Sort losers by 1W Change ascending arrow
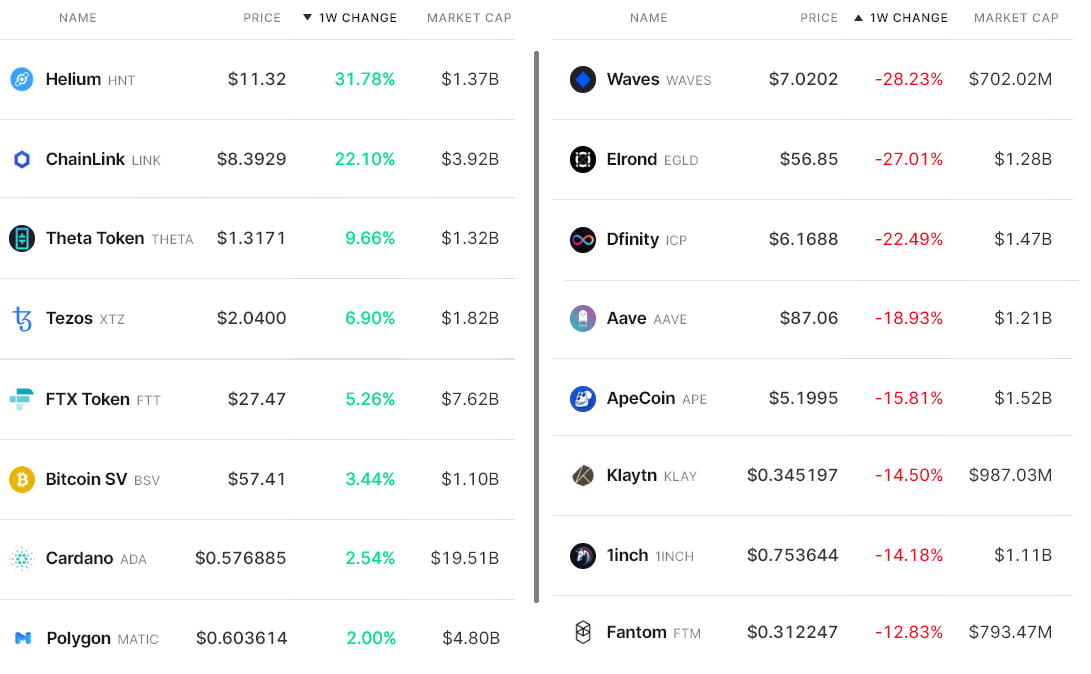This screenshot has width=1091, height=674. click(859, 18)
